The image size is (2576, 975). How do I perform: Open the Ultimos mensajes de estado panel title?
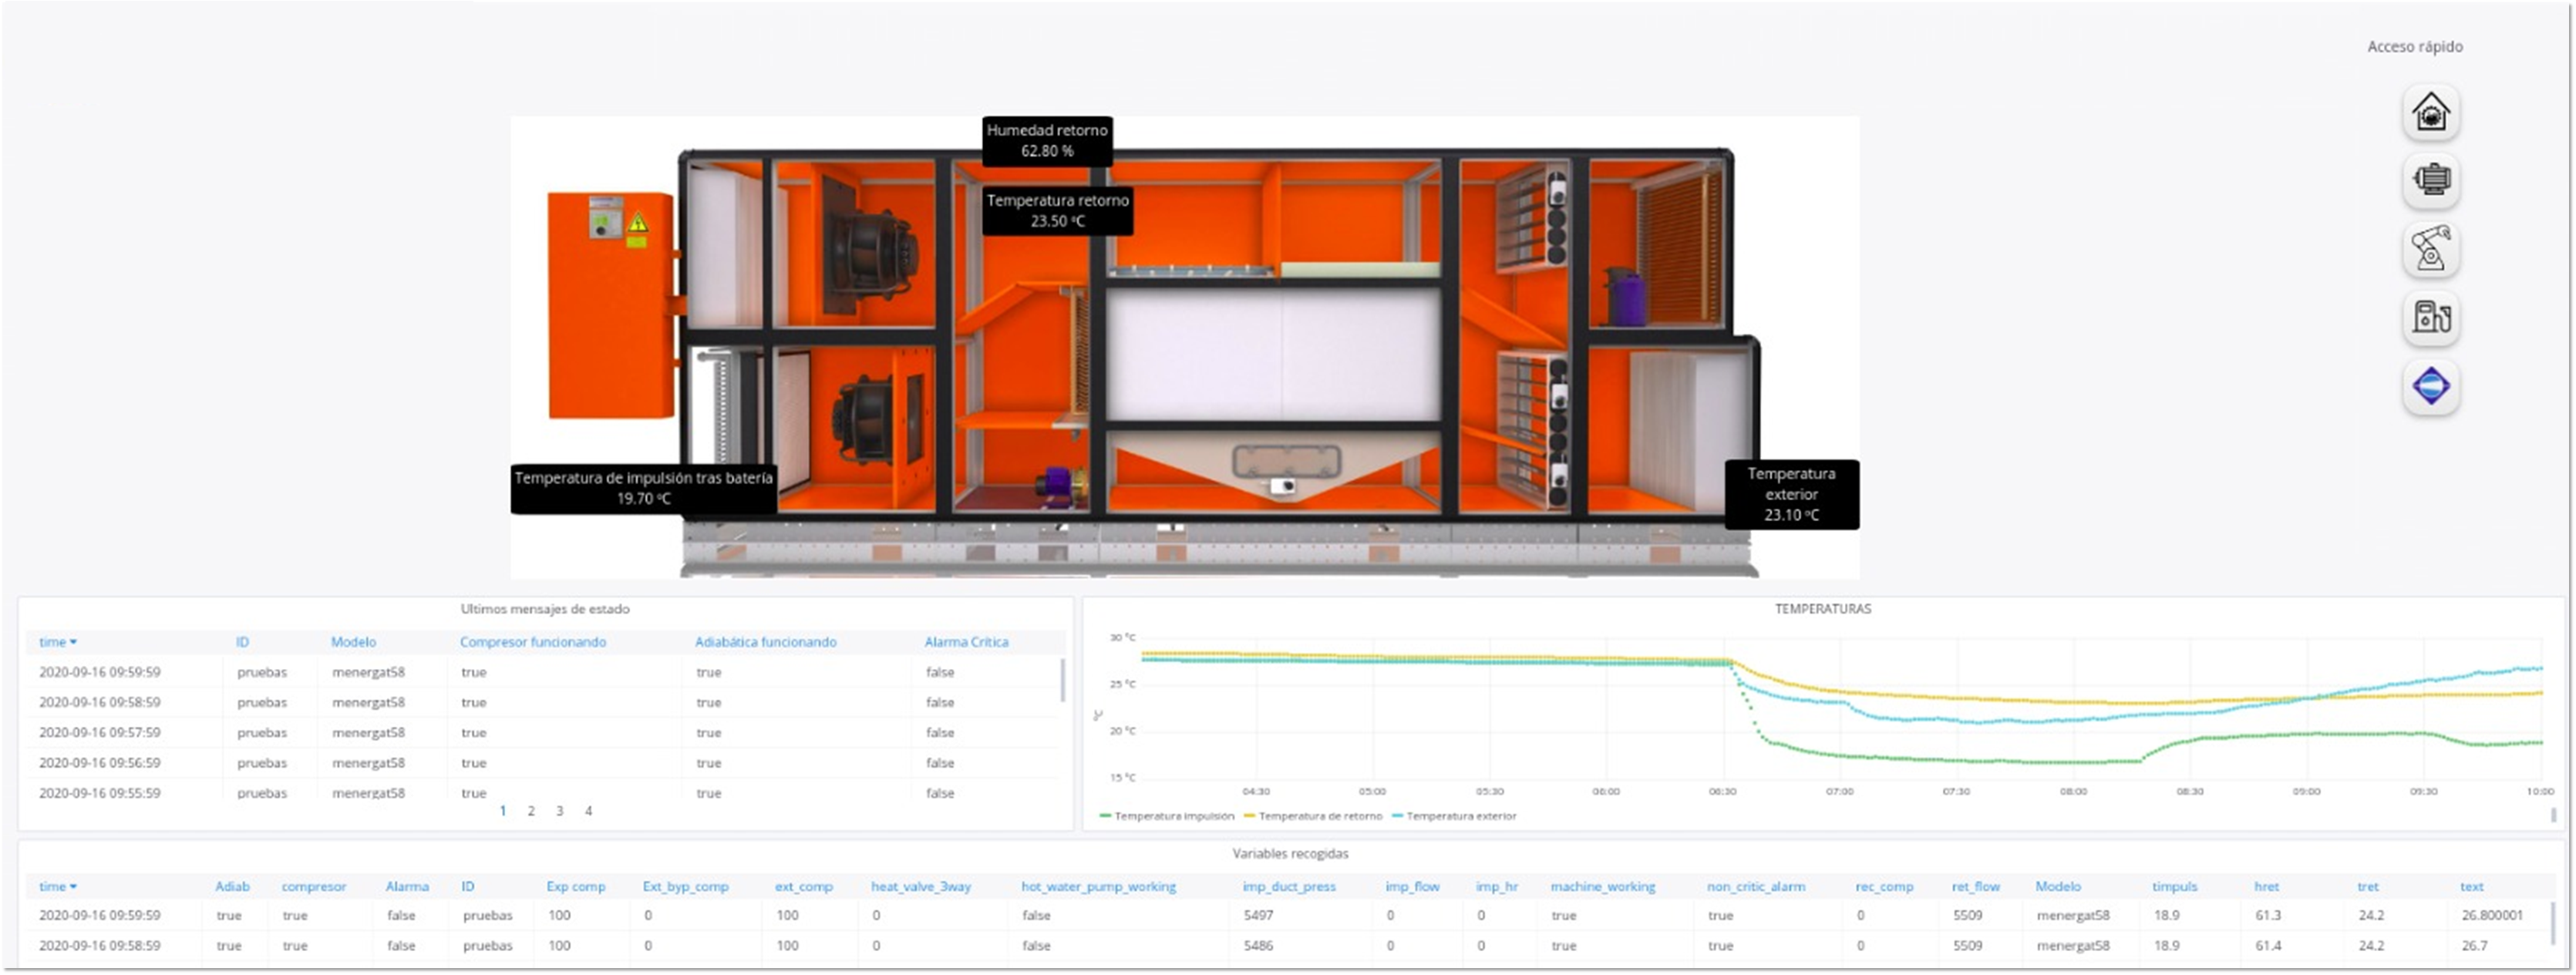(x=545, y=609)
